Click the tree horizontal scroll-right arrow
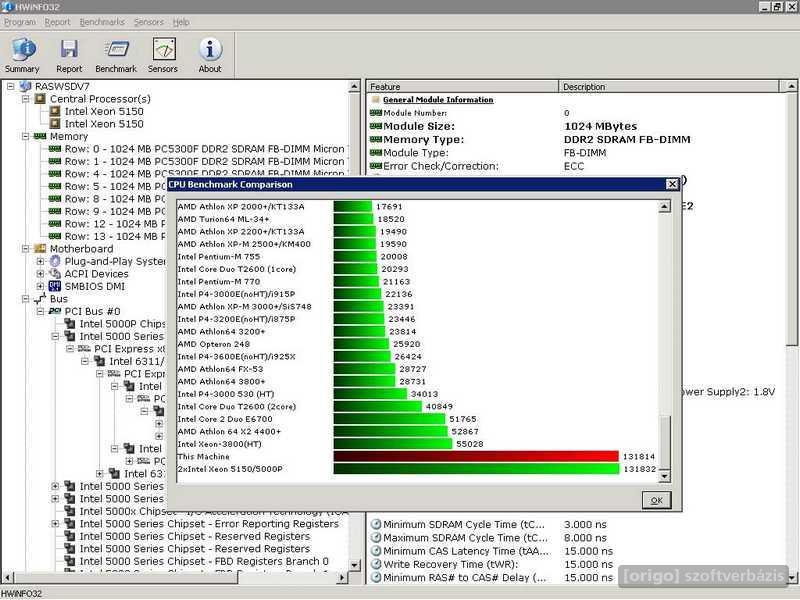The image size is (800, 600). click(342, 578)
